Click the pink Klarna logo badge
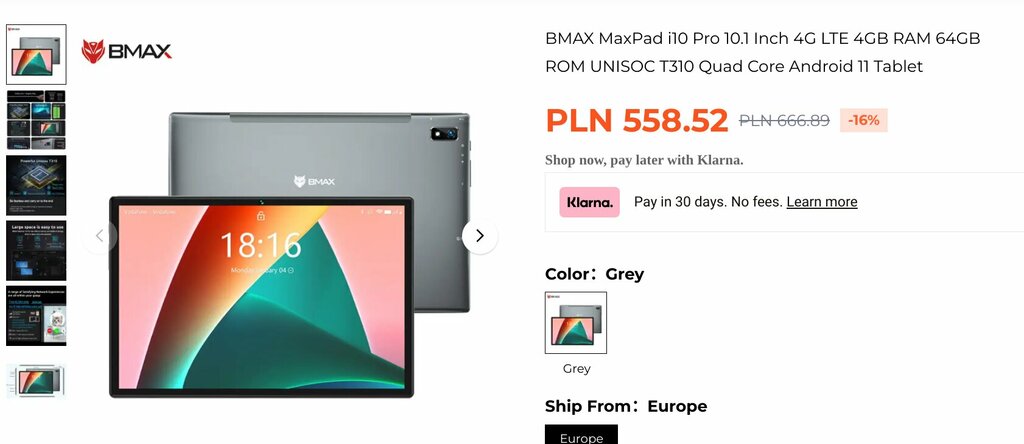This screenshot has height=444, width=1024. pyautogui.click(x=589, y=202)
